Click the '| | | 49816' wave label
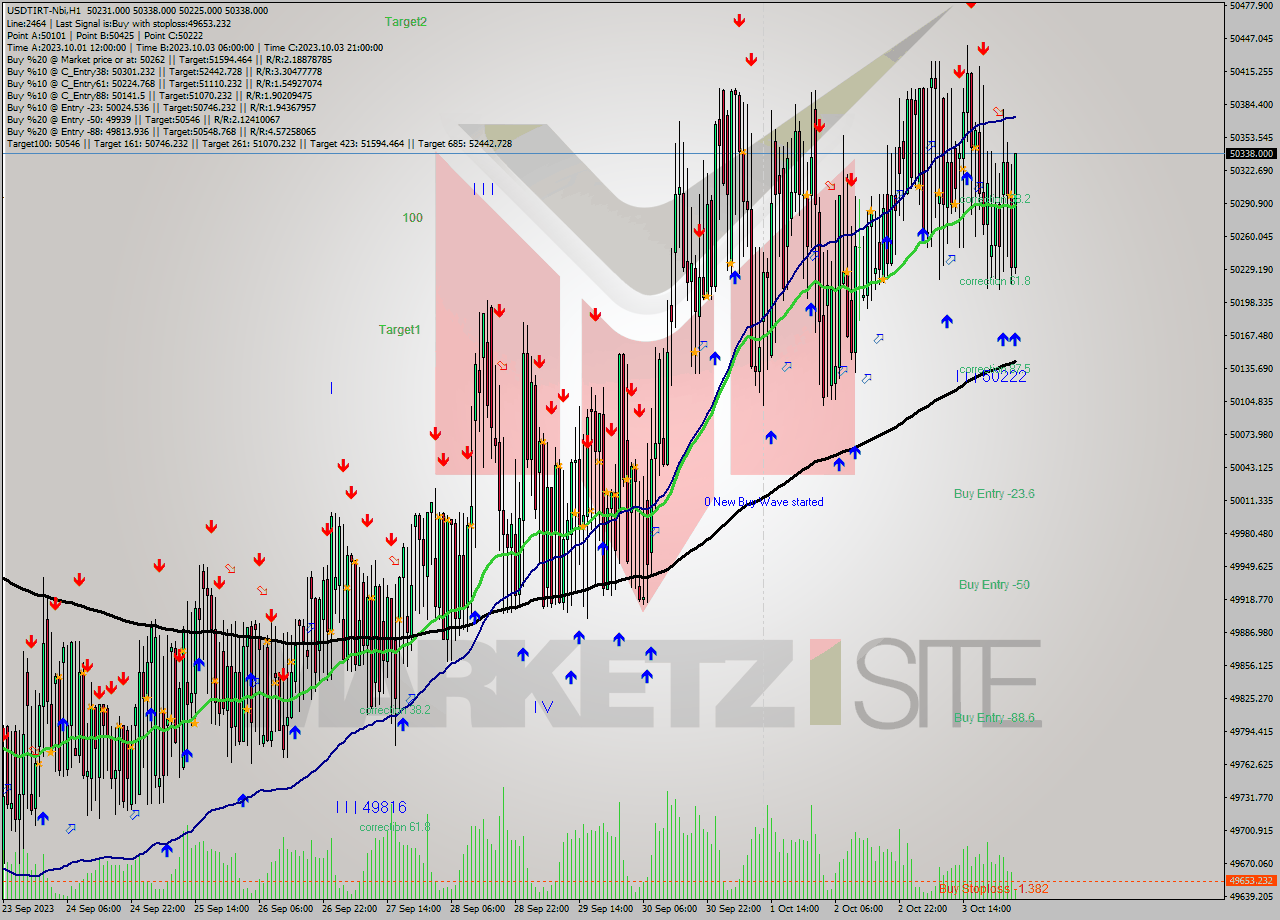This screenshot has width=1280, height=920. tap(371, 807)
